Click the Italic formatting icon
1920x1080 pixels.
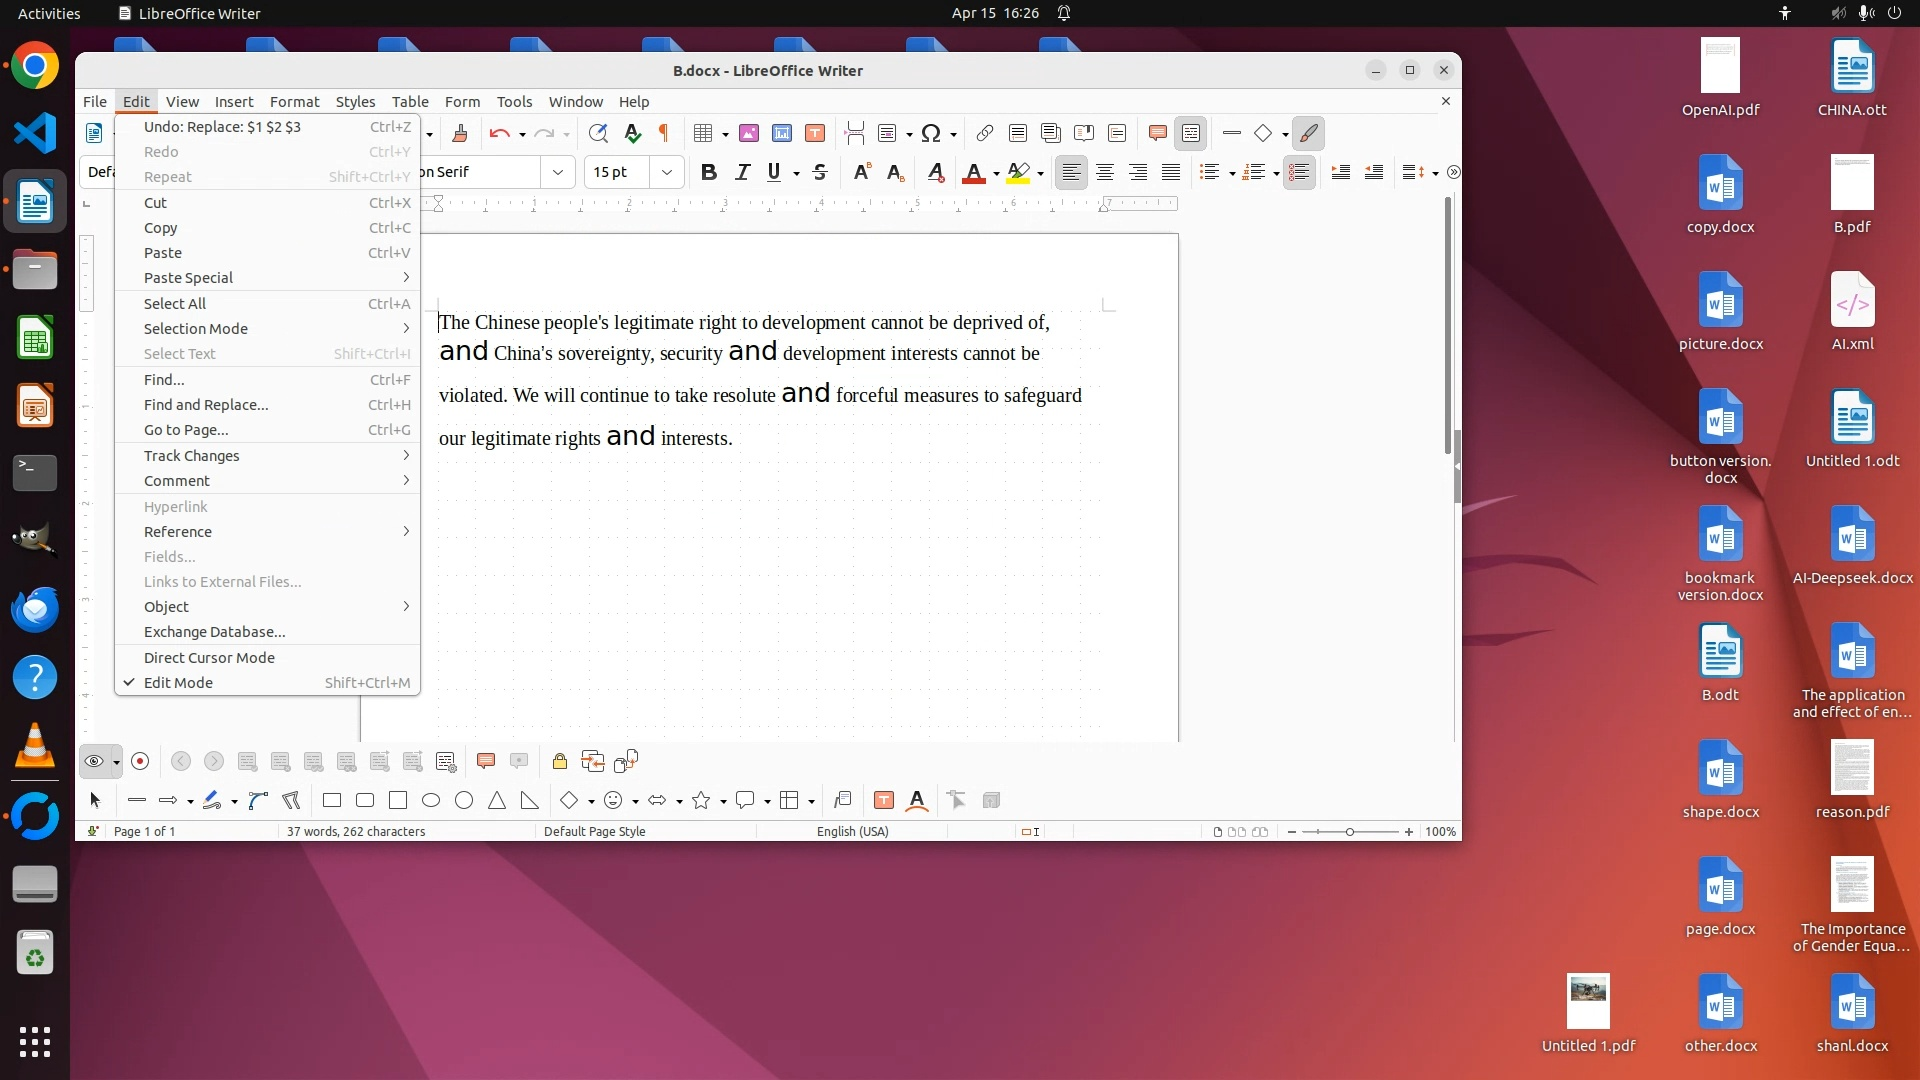[742, 172]
